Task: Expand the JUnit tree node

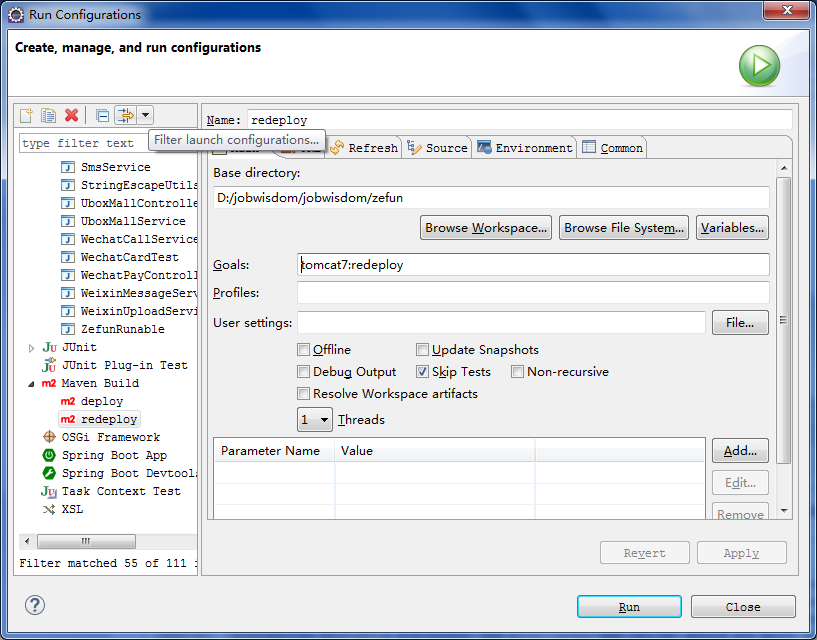Action: pyautogui.click(x=31, y=347)
